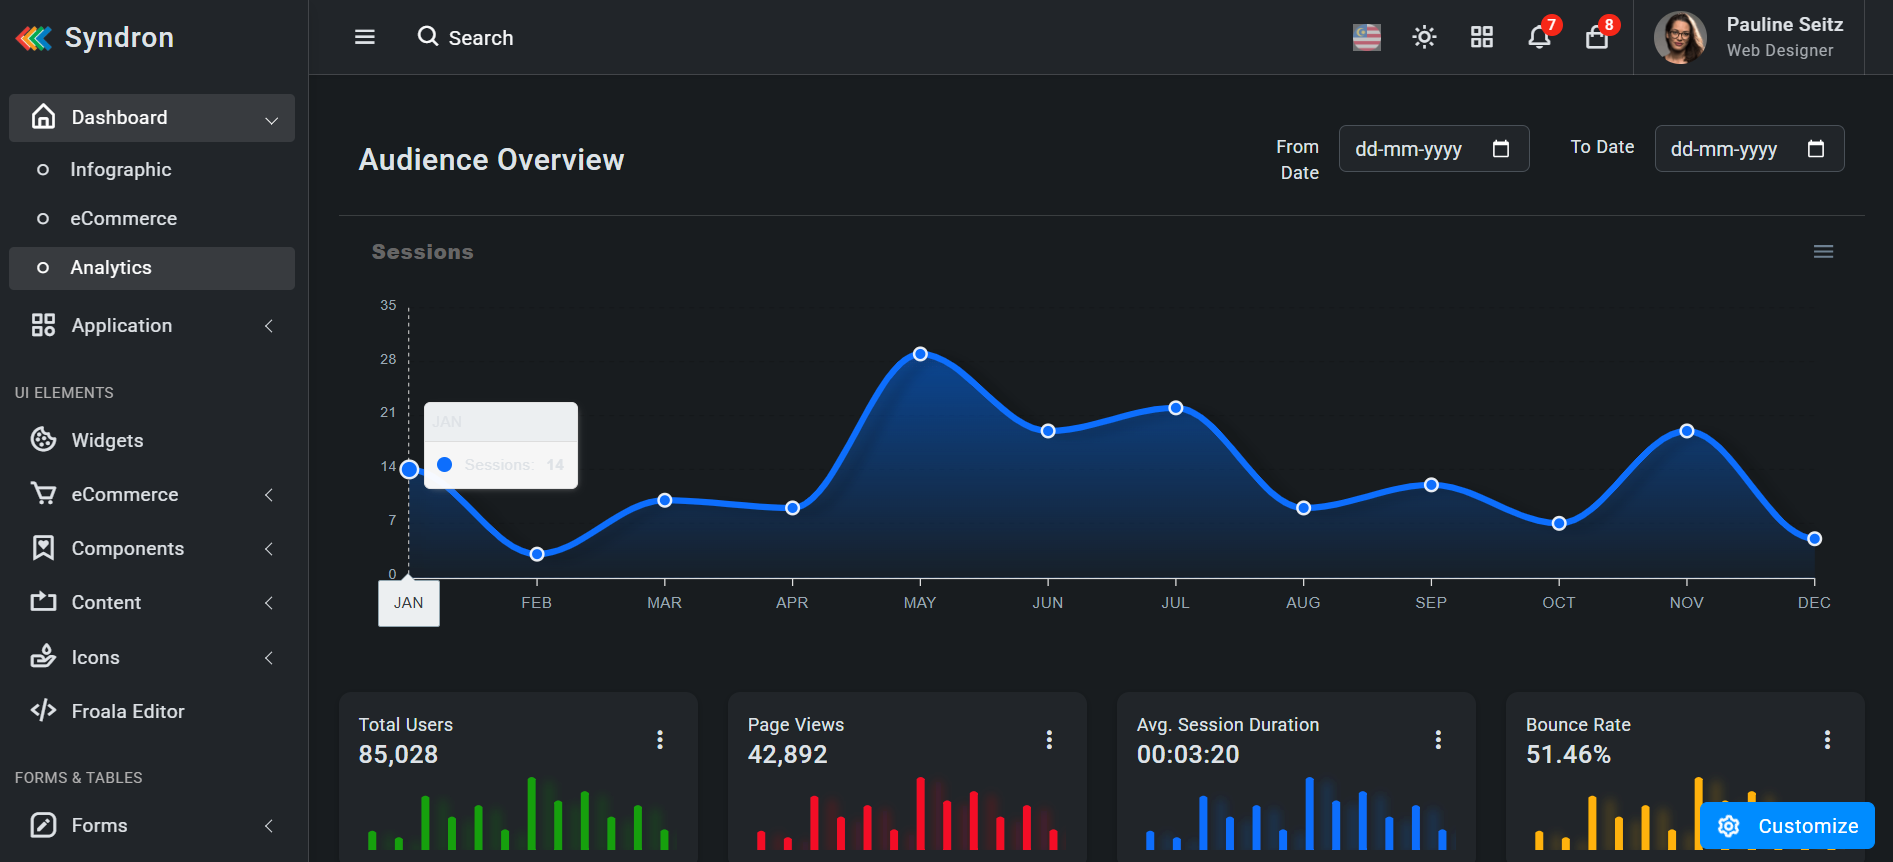Toggle the light/dark theme sun icon

(1424, 37)
